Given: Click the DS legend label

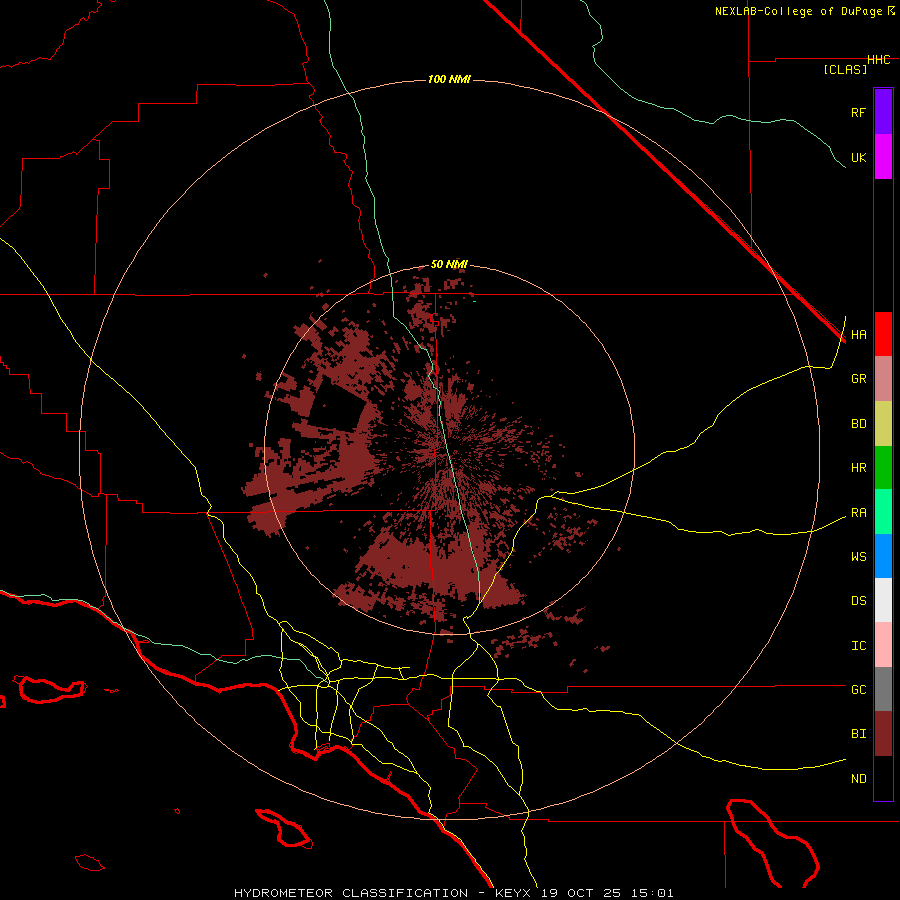Looking at the screenshot, I should tap(858, 601).
